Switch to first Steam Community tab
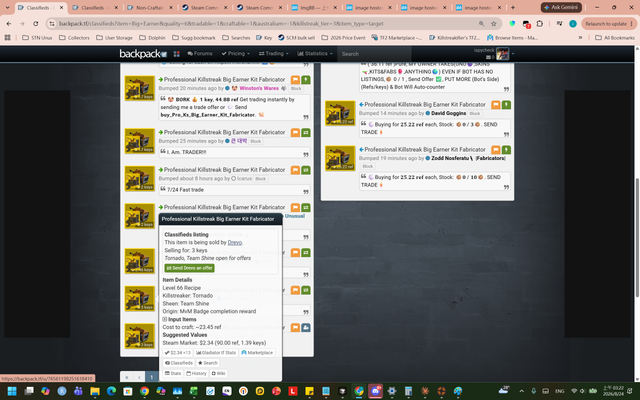Image resolution: width=640 pixels, height=400 pixels. pos(203,7)
